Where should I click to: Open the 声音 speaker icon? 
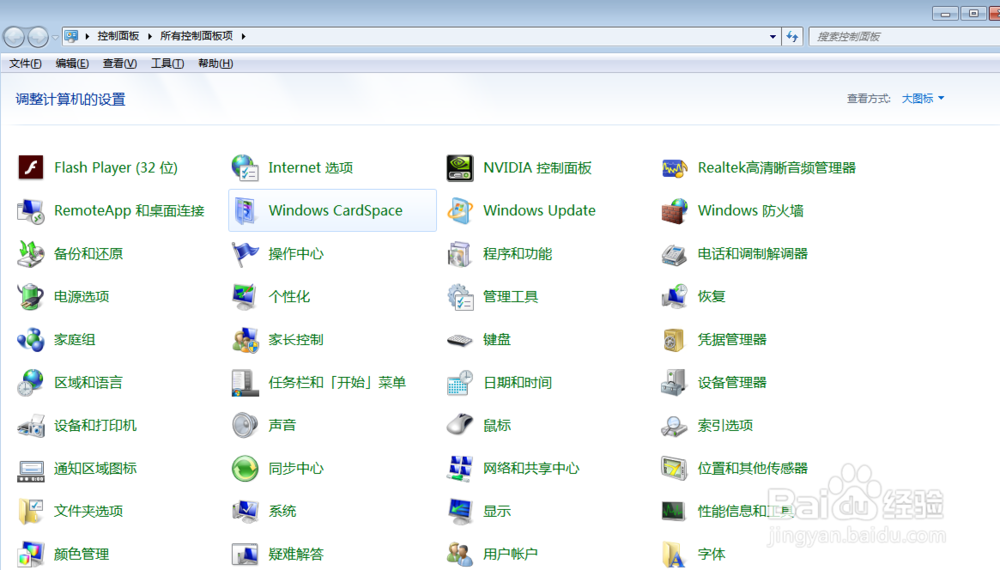point(245,425)
